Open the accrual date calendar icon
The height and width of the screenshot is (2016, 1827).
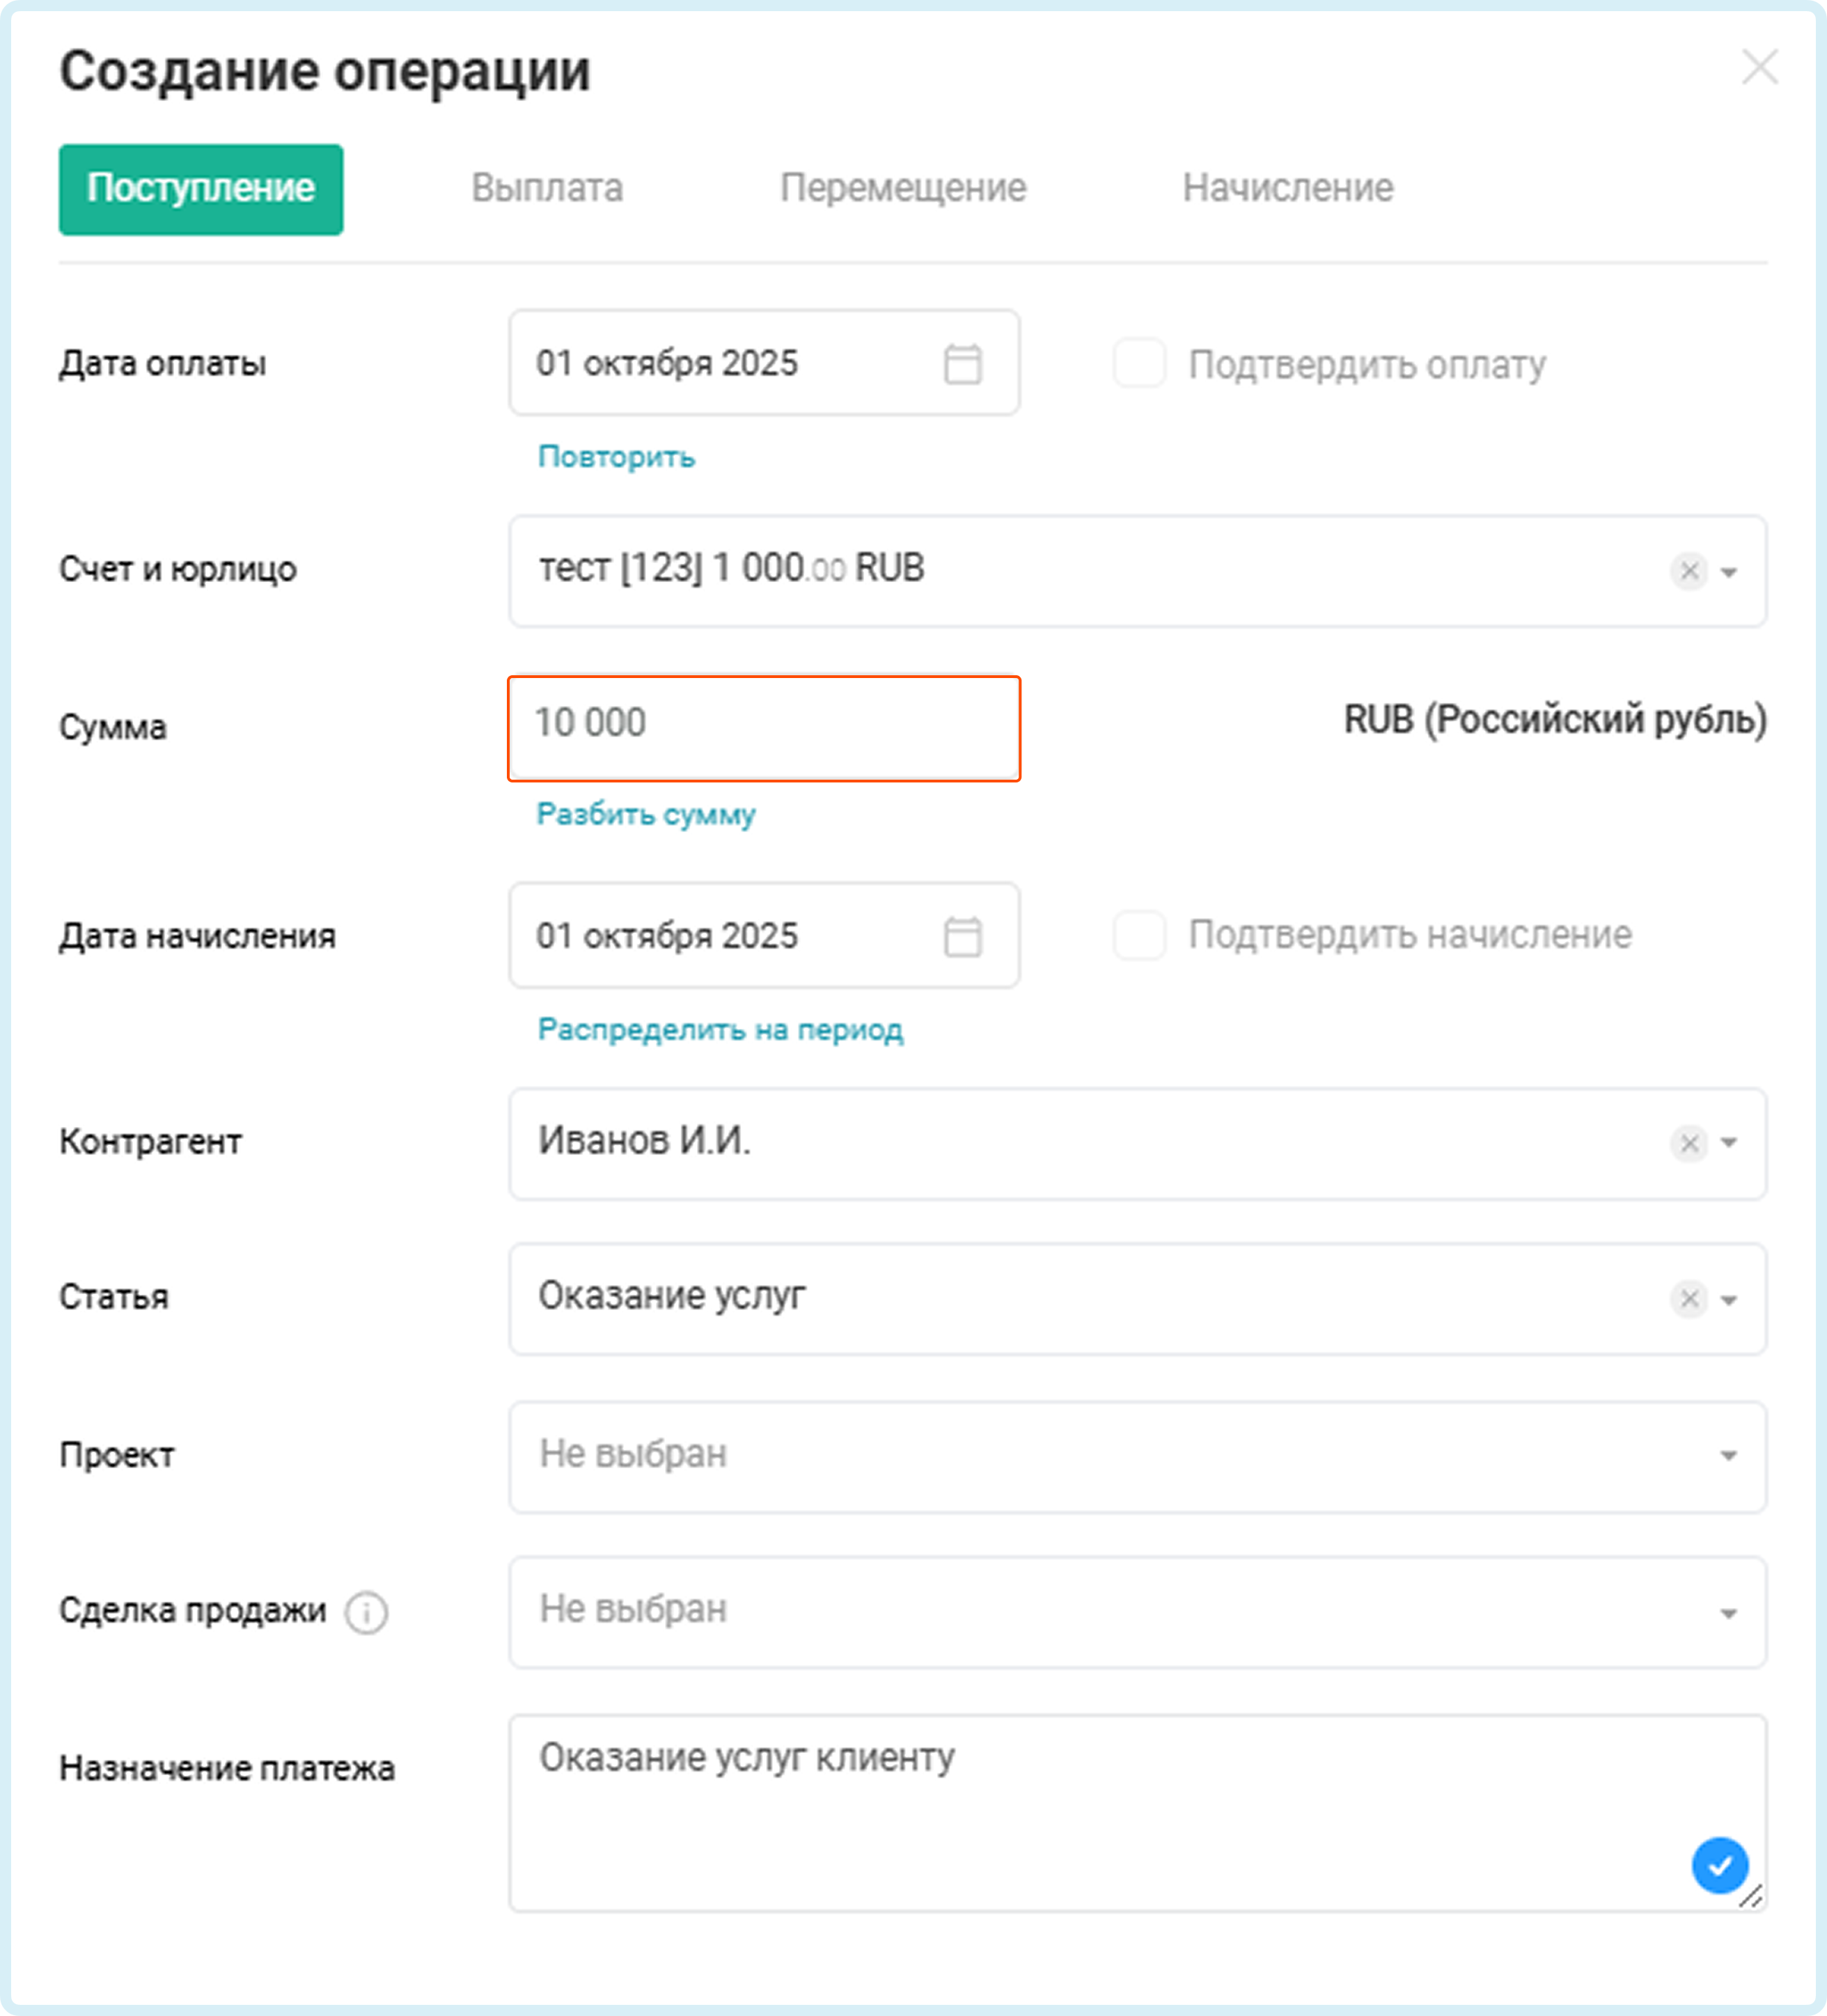tap(962, 937)
